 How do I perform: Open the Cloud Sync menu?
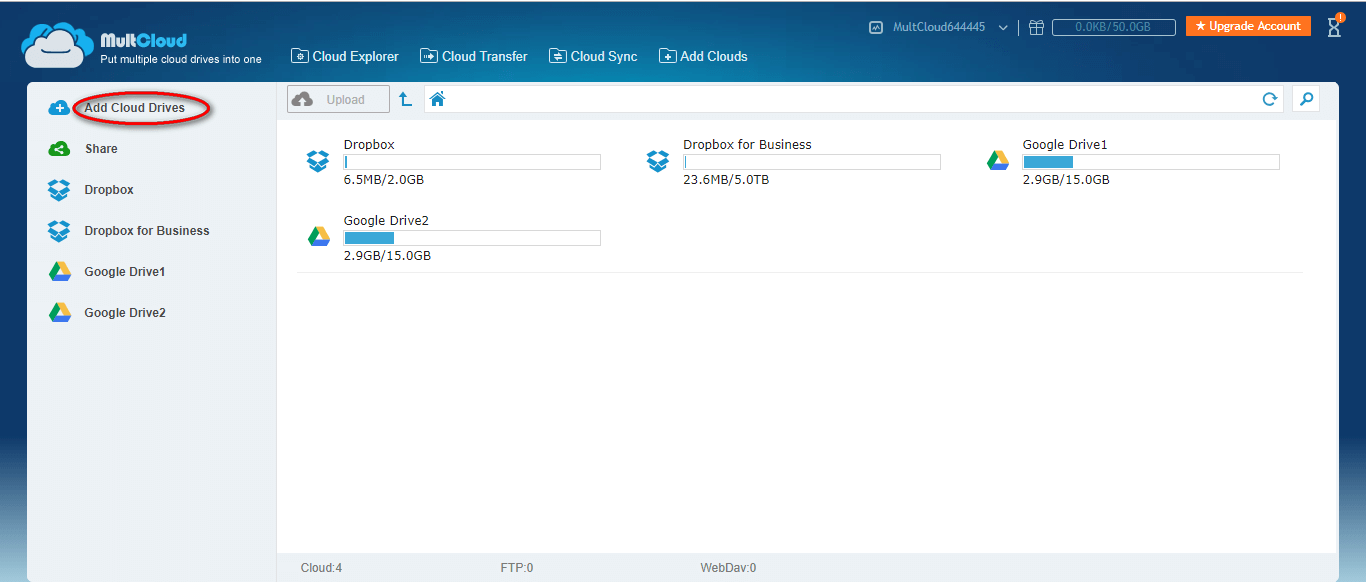pos(593,57)
